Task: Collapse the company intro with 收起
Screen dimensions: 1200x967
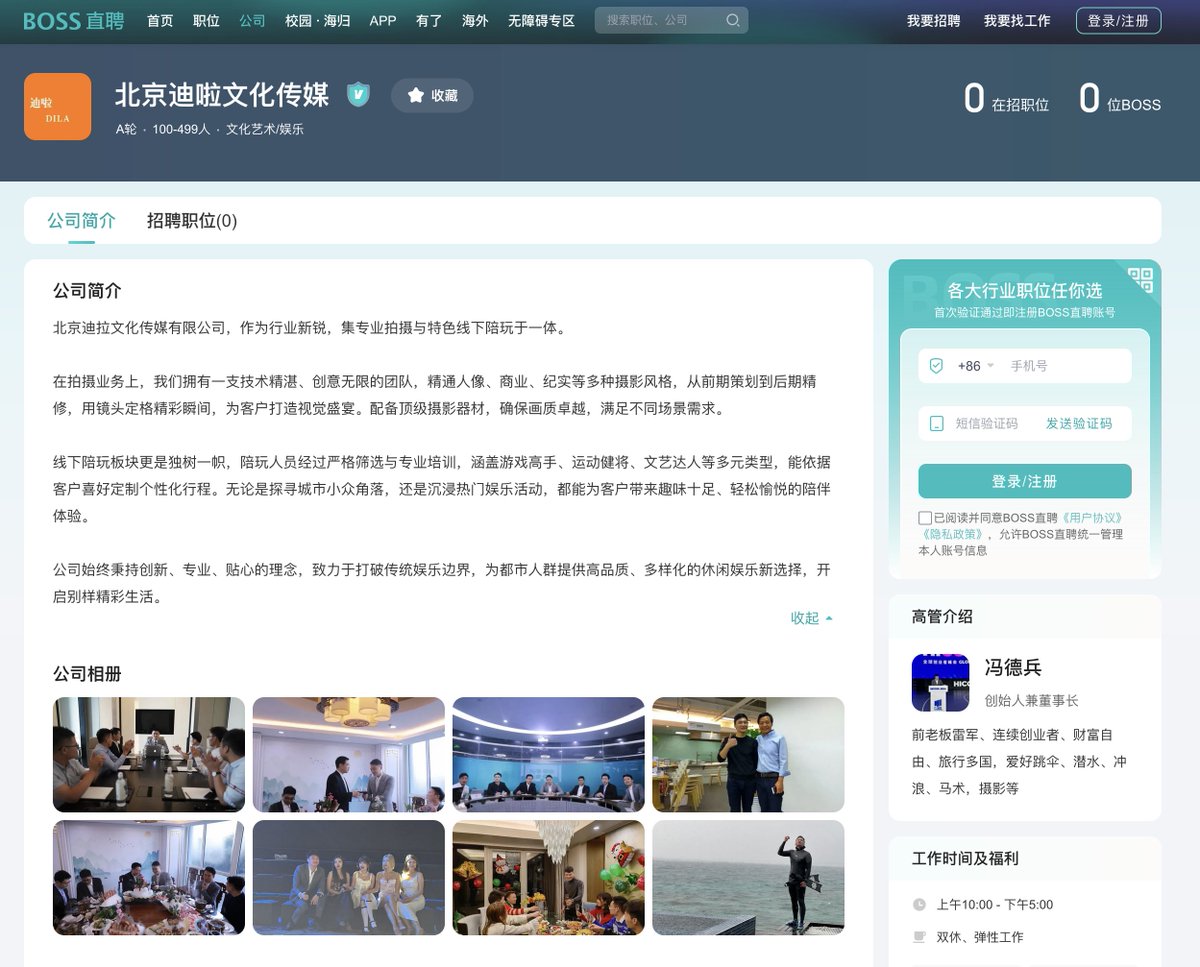Action: point(811,618)
